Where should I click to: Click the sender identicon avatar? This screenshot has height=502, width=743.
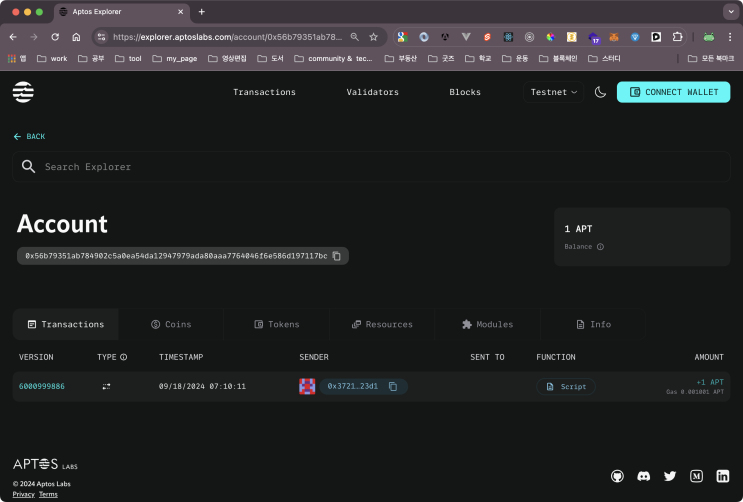[x=307, y=386]
